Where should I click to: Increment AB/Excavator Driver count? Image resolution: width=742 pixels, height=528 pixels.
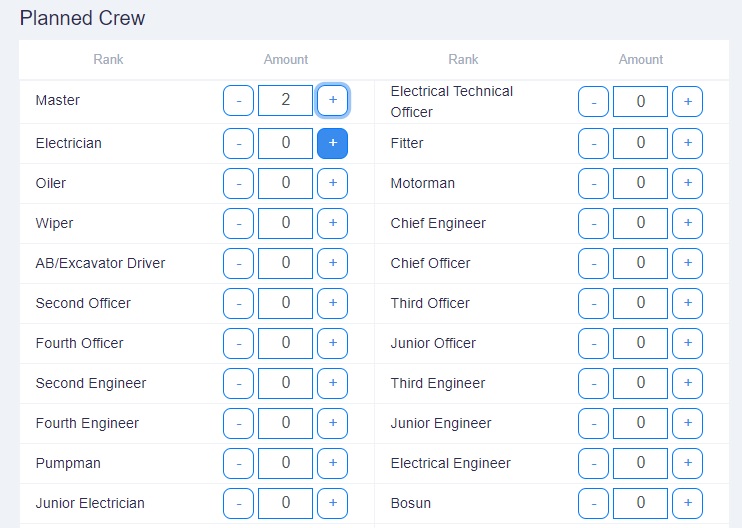point(333,263)
